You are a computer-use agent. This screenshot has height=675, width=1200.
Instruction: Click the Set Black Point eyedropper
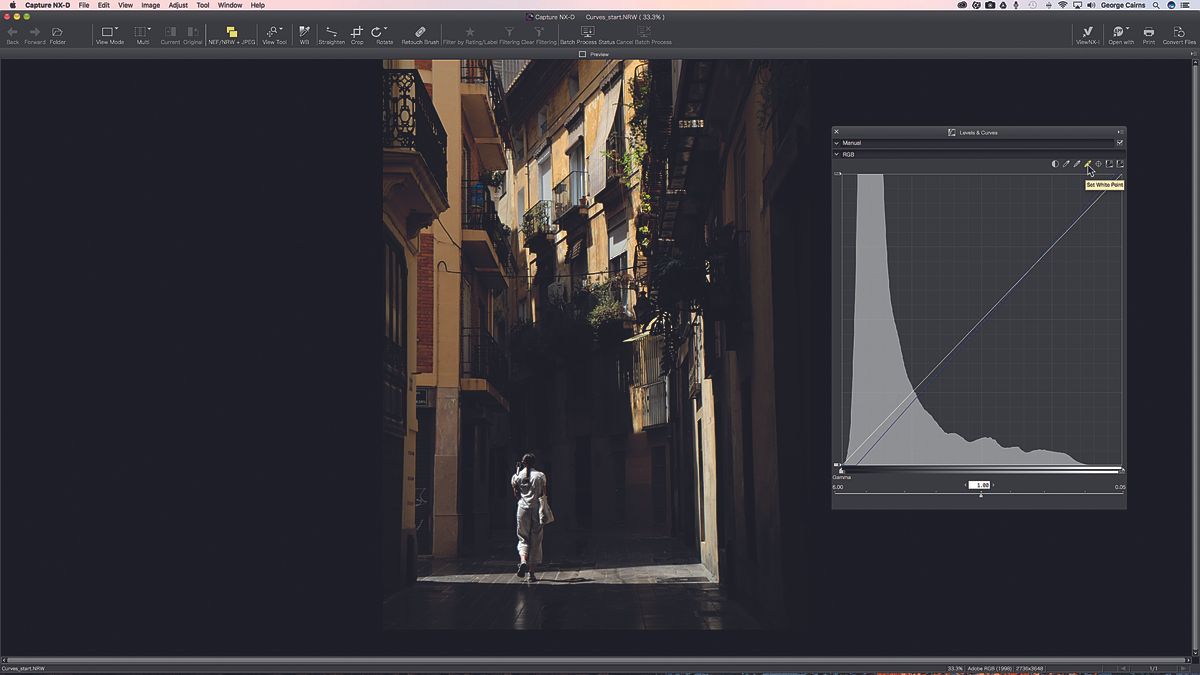(x=1066, y=163)
